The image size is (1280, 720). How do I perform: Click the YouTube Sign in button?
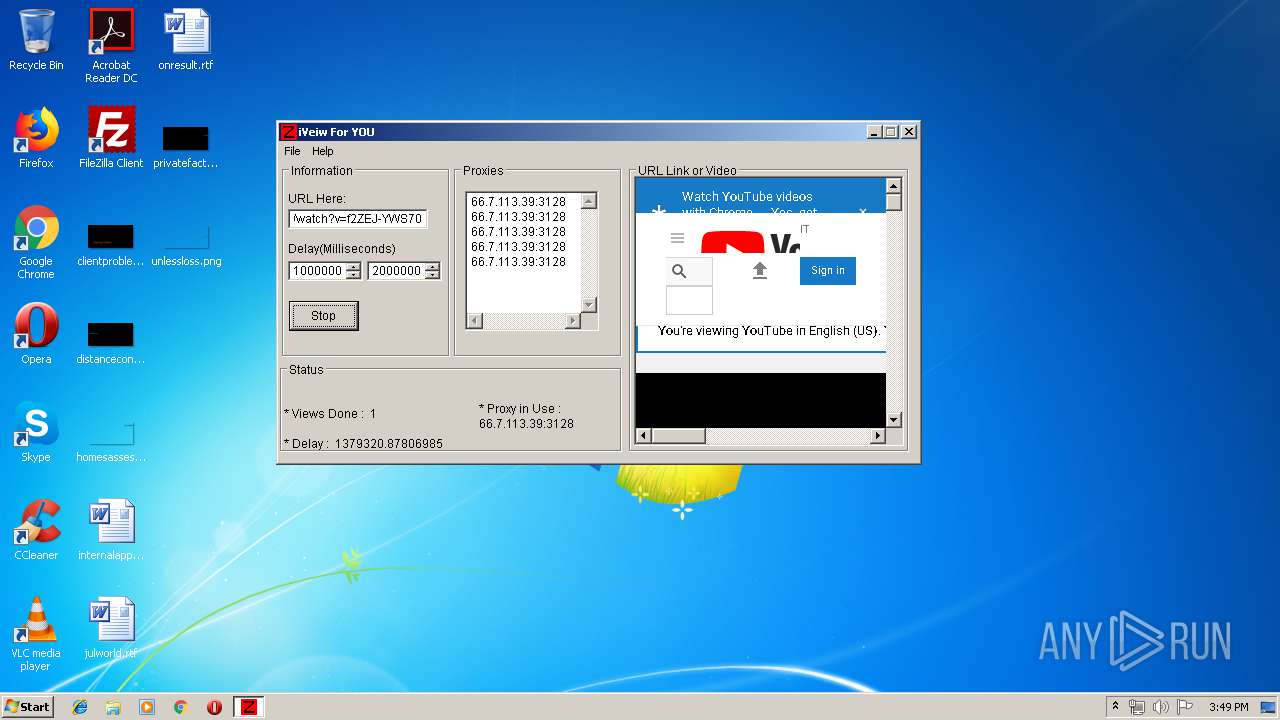[827, 270]
